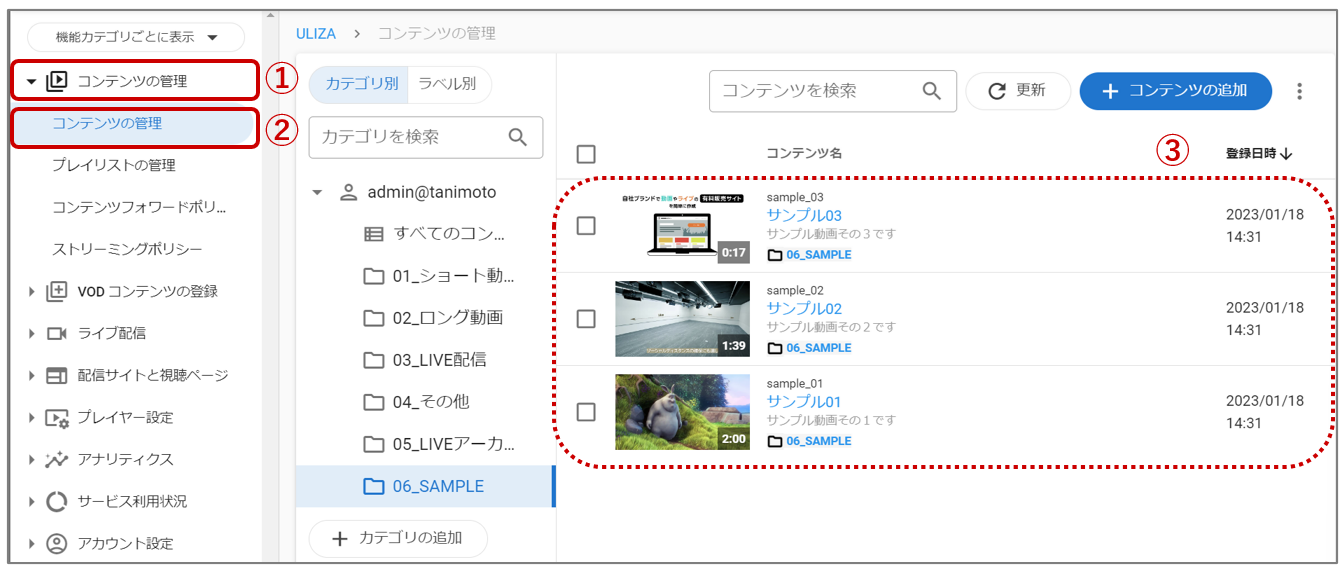Expand the アナリティクス arrow
This screenshot has width=1344, height=571.
[32, 460]
